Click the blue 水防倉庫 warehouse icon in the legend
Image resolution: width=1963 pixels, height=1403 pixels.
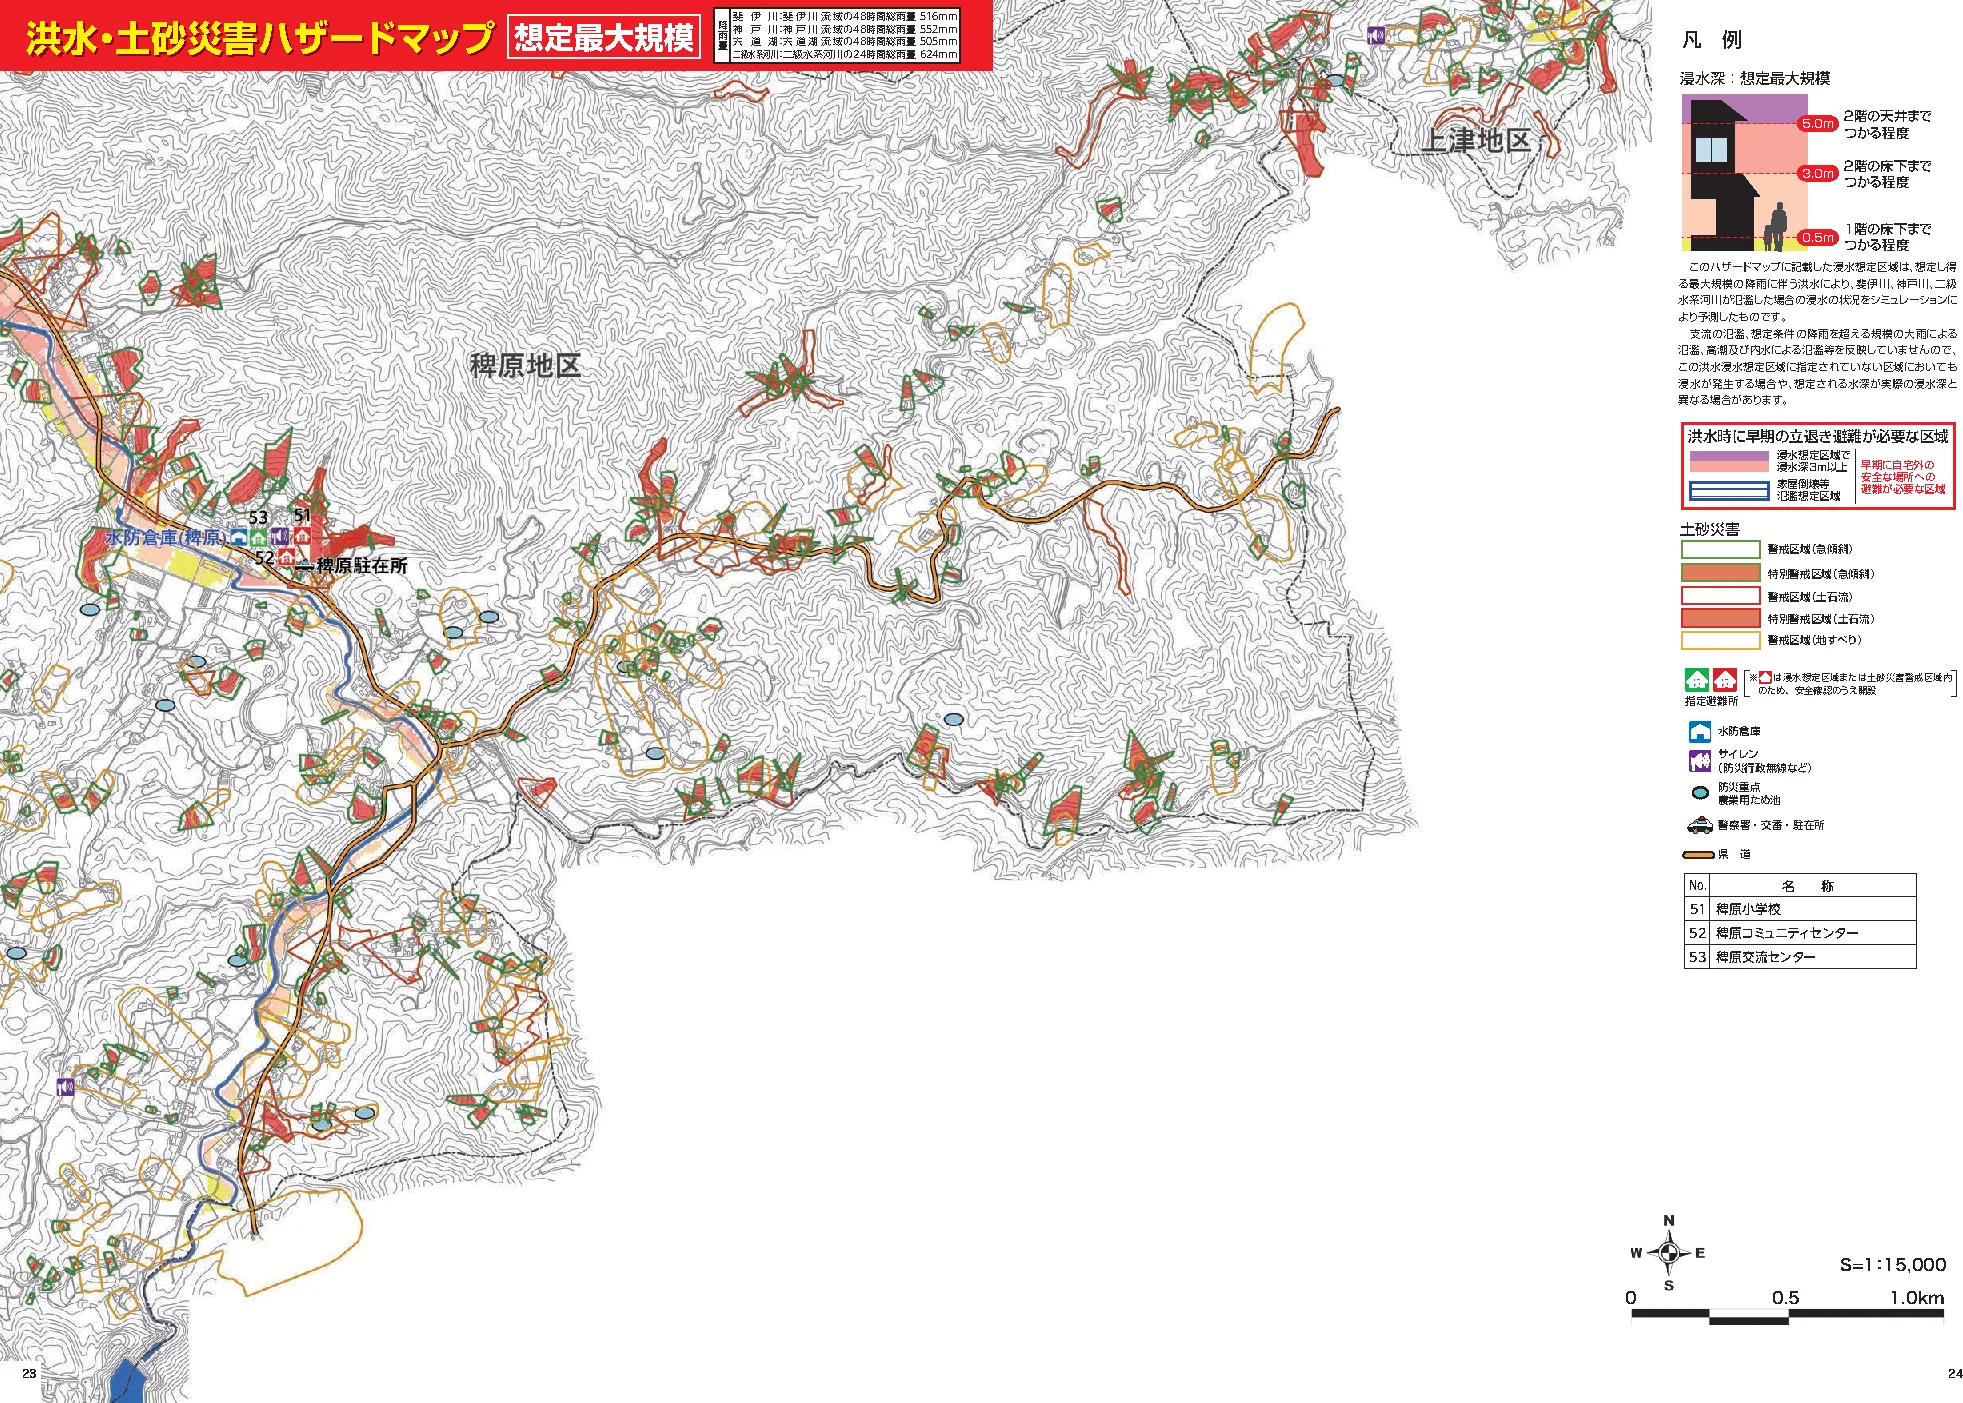coord(1700,731)
